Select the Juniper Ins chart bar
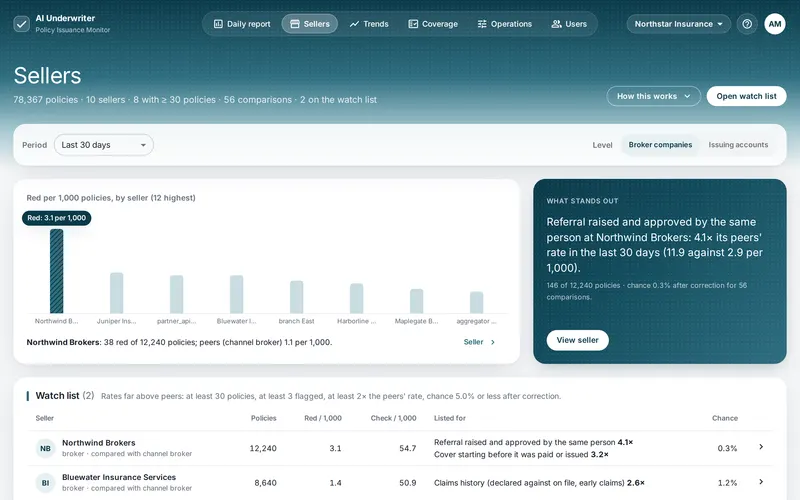This screenshot has height=500, width=800. point(116,293)
